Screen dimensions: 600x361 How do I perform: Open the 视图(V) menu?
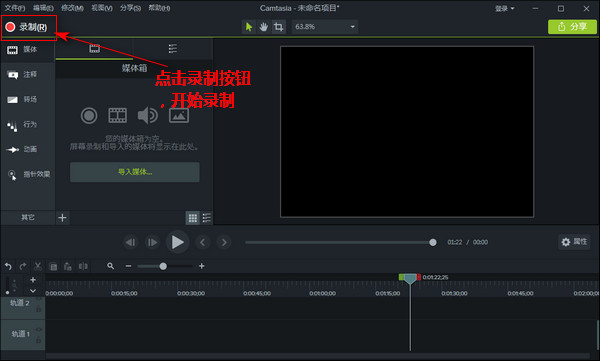(x=102, y=8)
